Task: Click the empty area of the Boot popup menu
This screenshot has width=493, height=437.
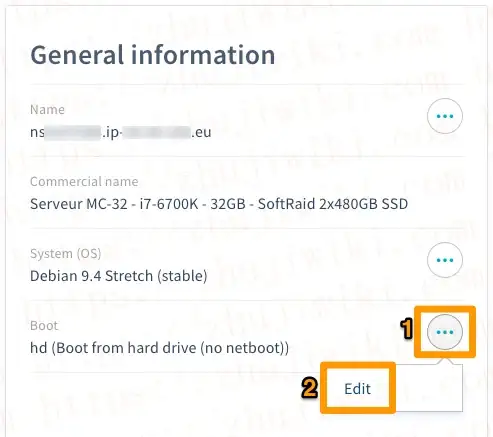Action: [428, 388]
